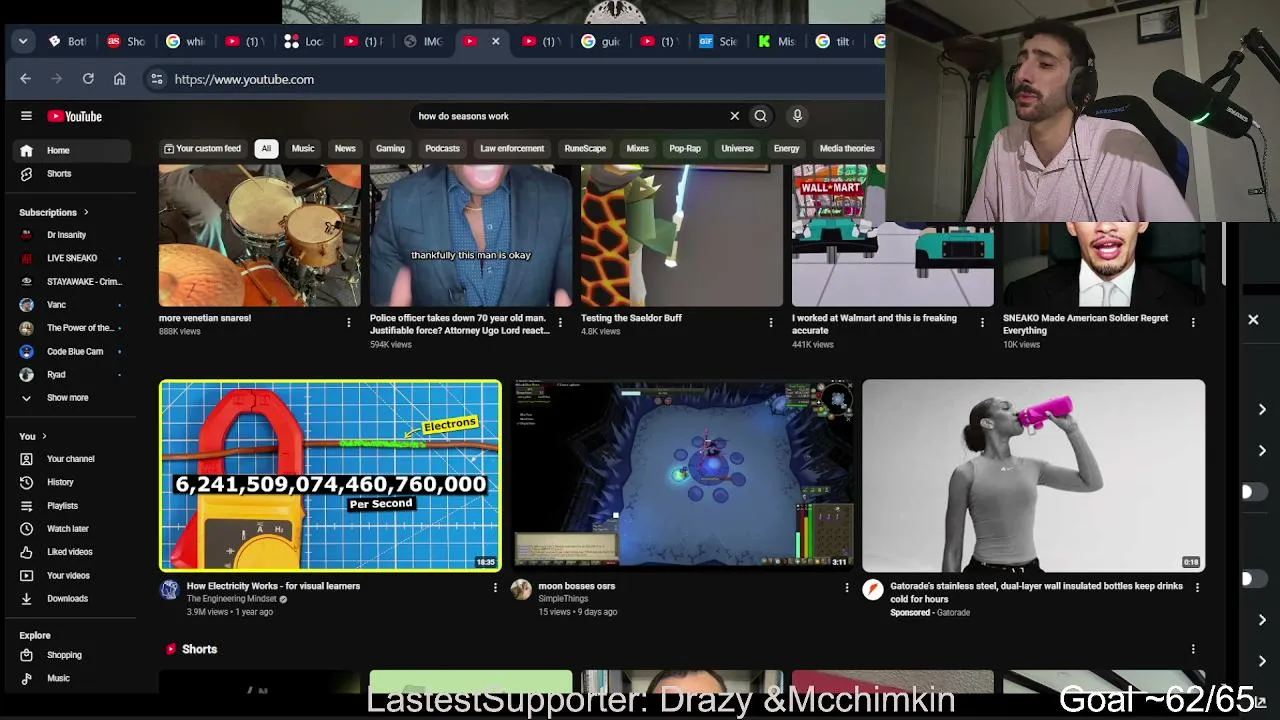Click the YouTube logo
The width and height of the screenshot is (1280, 720).
click(75, 116)
